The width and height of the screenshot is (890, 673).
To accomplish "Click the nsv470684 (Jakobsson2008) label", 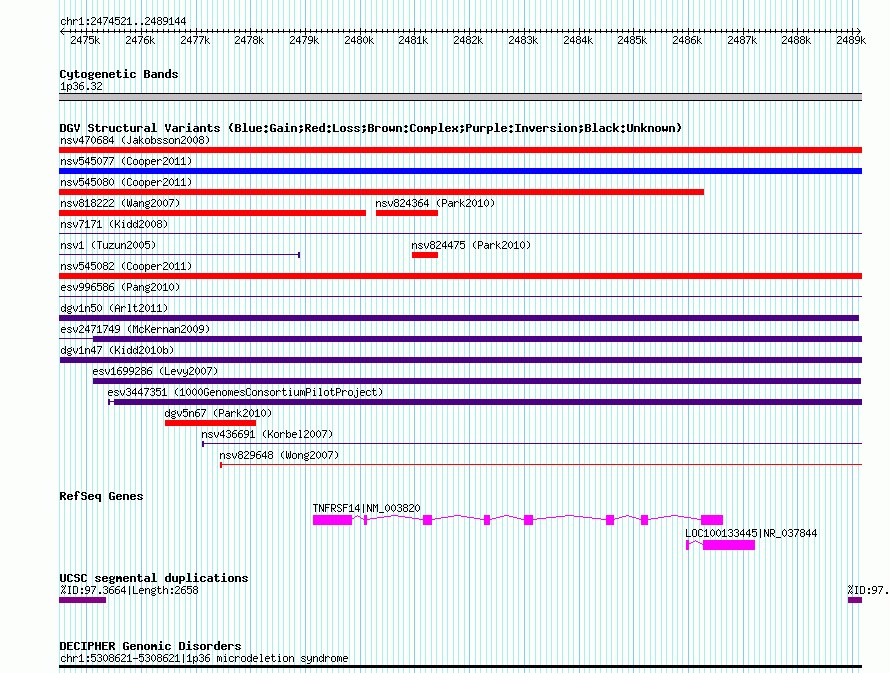I will pyautogui.click(x=135, y=140).
